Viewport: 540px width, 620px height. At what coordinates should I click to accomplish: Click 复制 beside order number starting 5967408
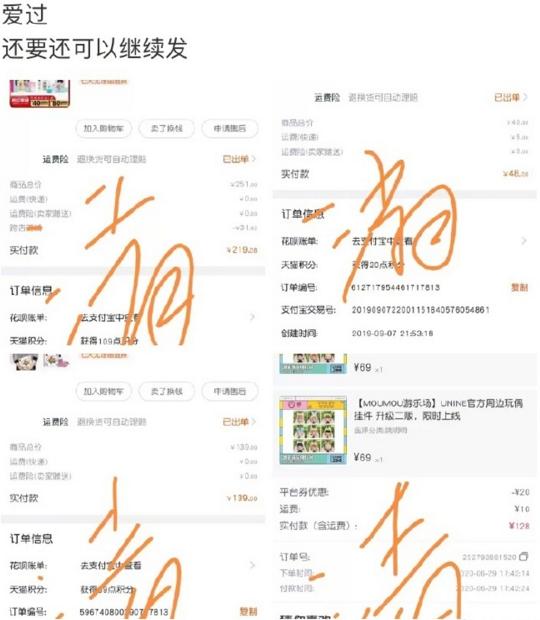pyautogui.click(x=248, y=611)
